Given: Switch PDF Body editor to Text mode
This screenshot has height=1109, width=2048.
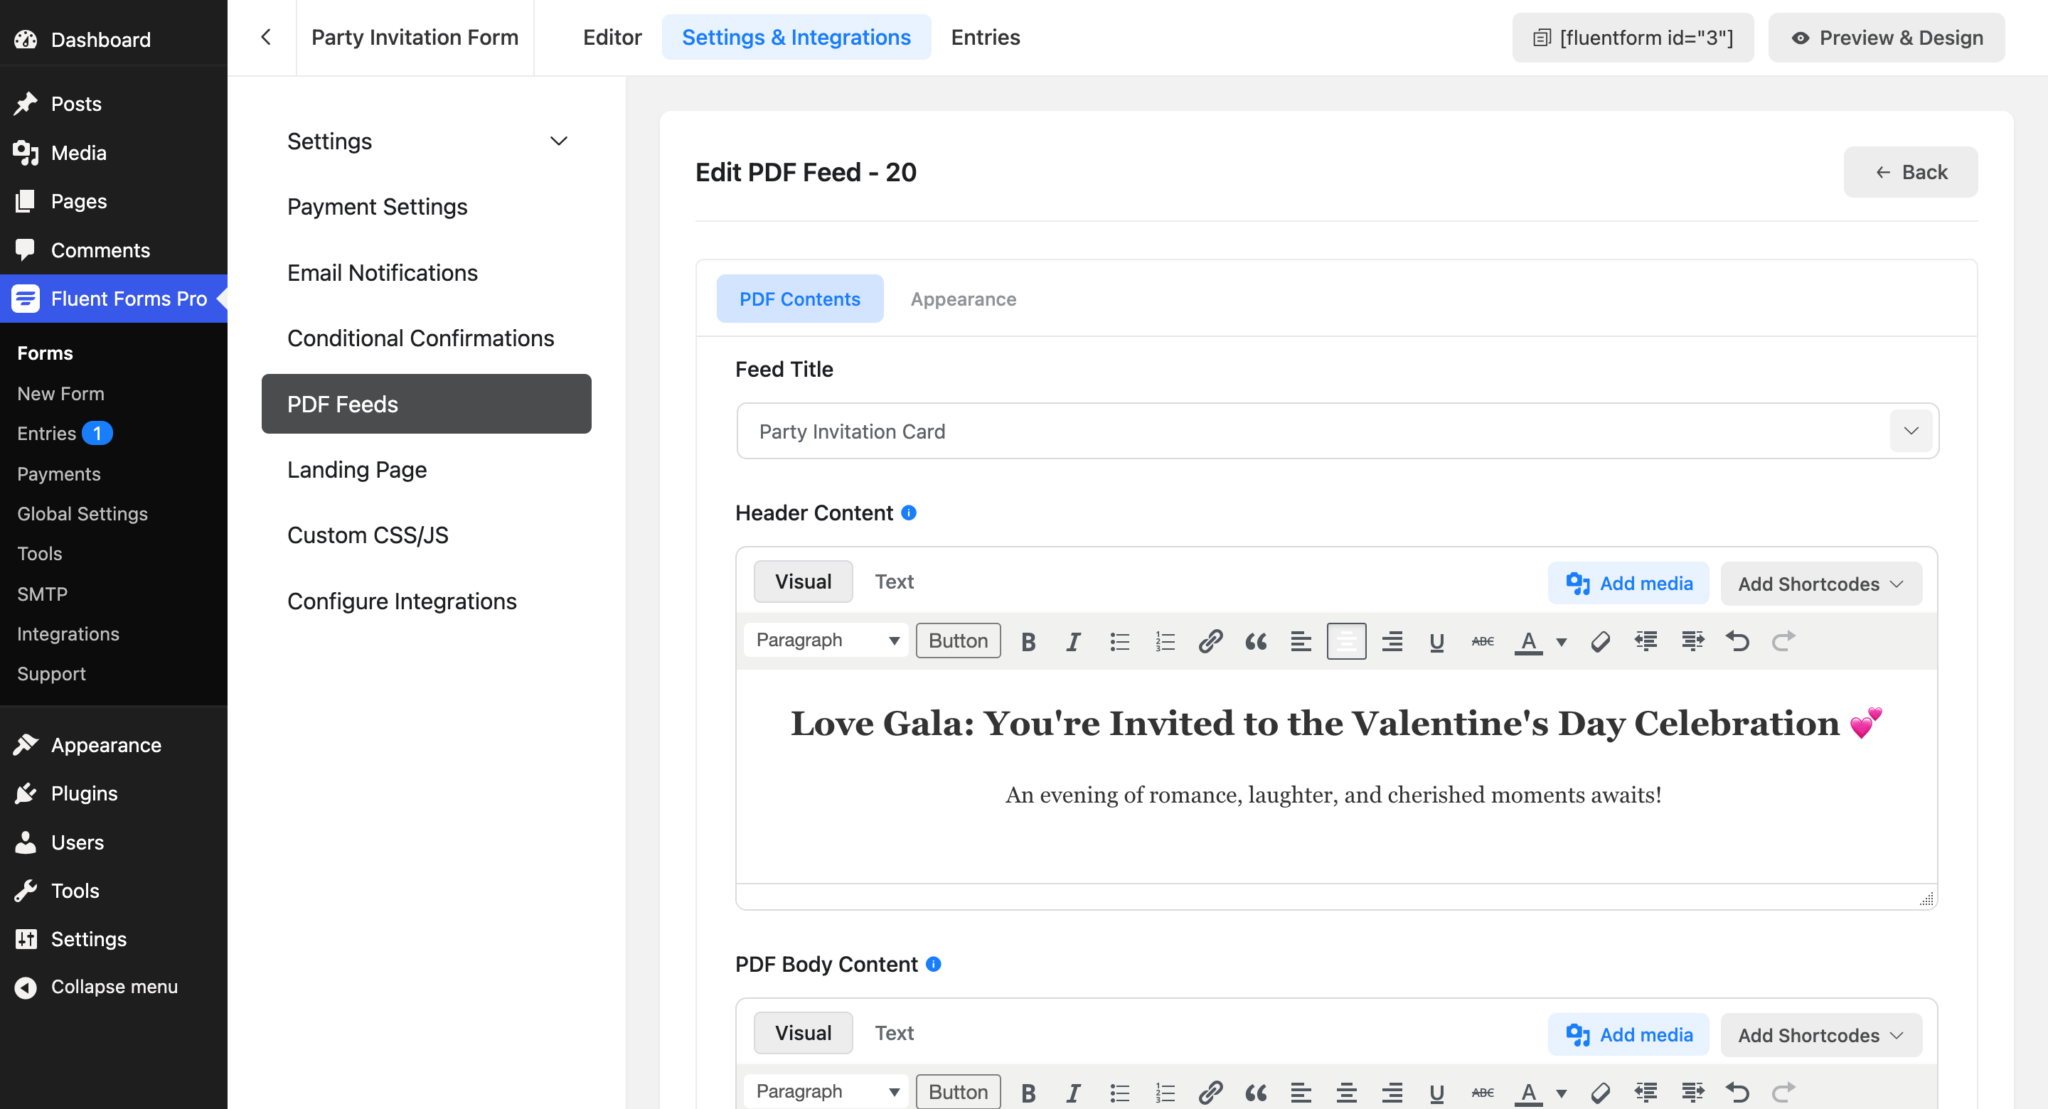Looking at the screenshot, I should (x=894, y=1033).
